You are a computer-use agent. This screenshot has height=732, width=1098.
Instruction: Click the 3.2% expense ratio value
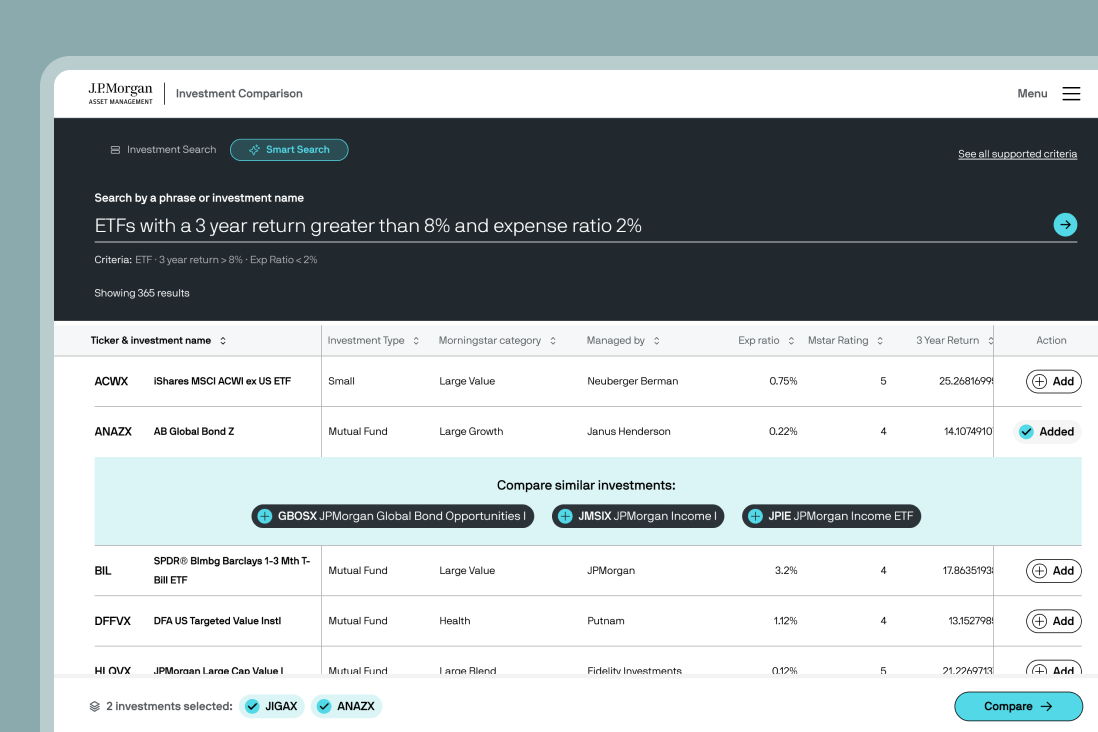786,571
